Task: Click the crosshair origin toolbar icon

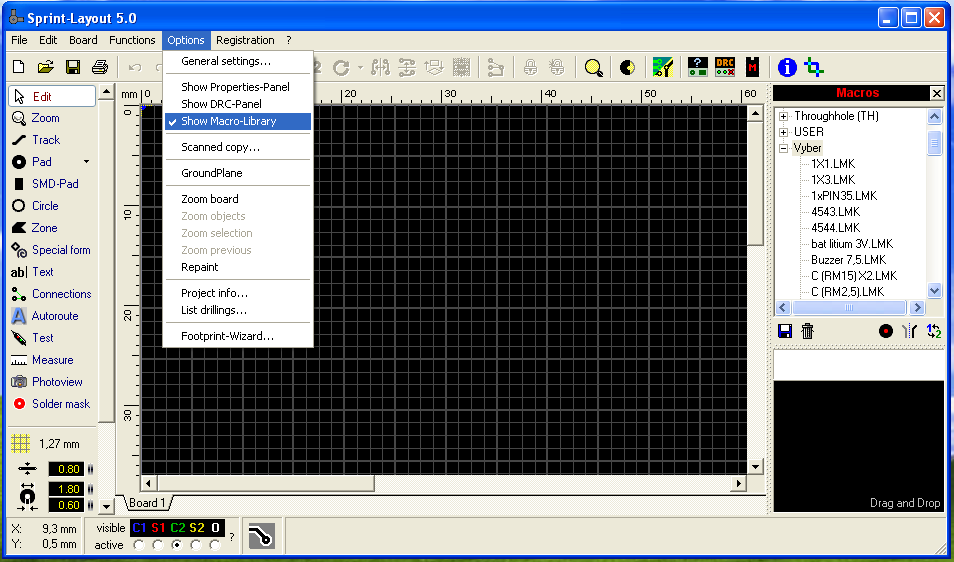Action: click(814, 67)
